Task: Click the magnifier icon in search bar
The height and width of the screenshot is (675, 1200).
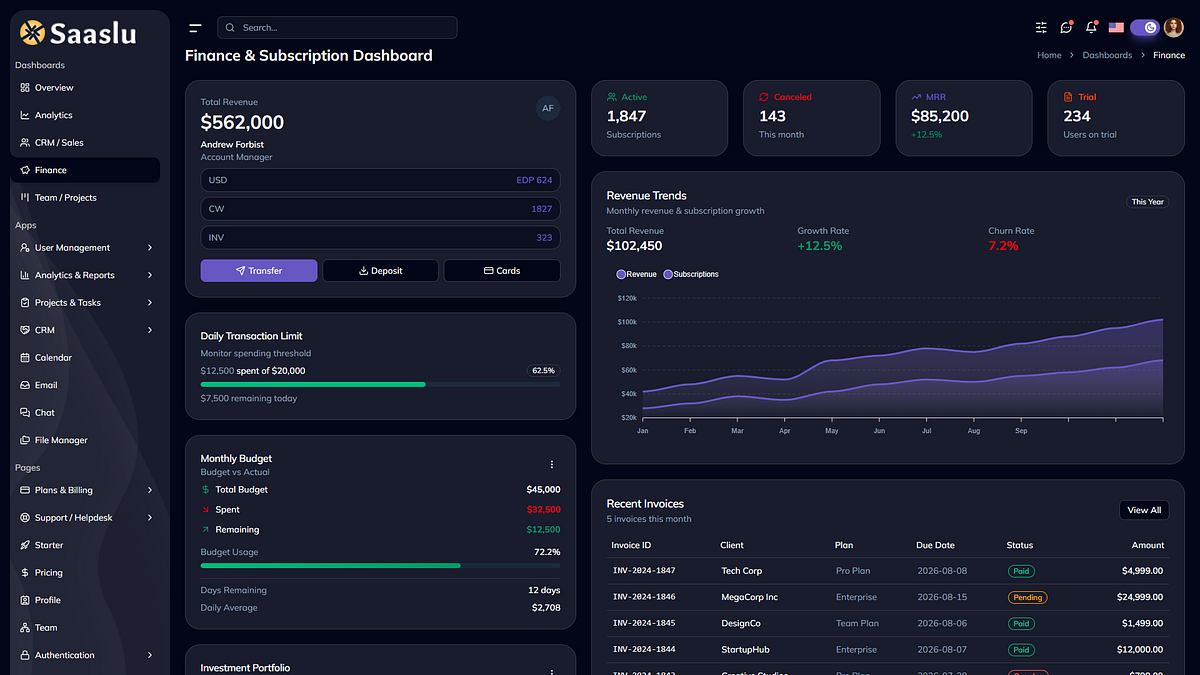Action: (x=231, y=28)
